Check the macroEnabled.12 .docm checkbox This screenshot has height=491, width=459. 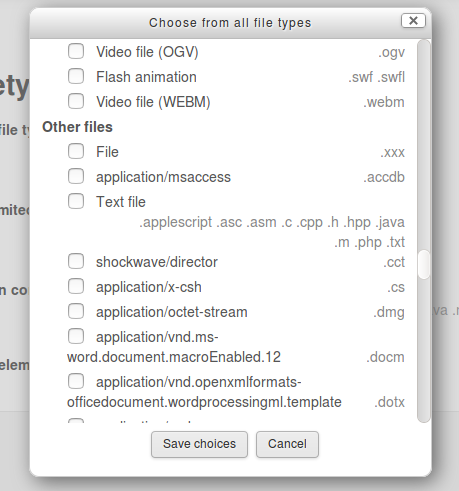(x=76, y=336)
